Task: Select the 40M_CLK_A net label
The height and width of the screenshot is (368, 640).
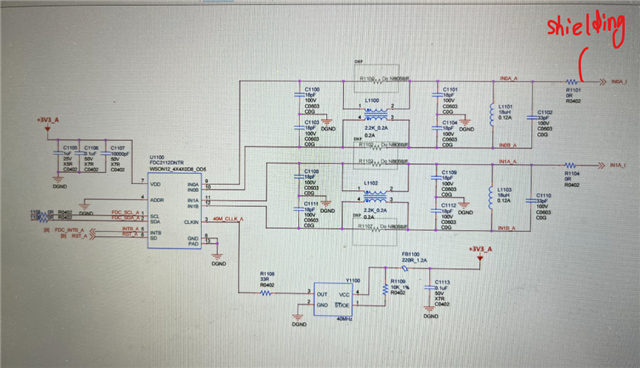Action: pyautogui.click(x=228, y=219)
